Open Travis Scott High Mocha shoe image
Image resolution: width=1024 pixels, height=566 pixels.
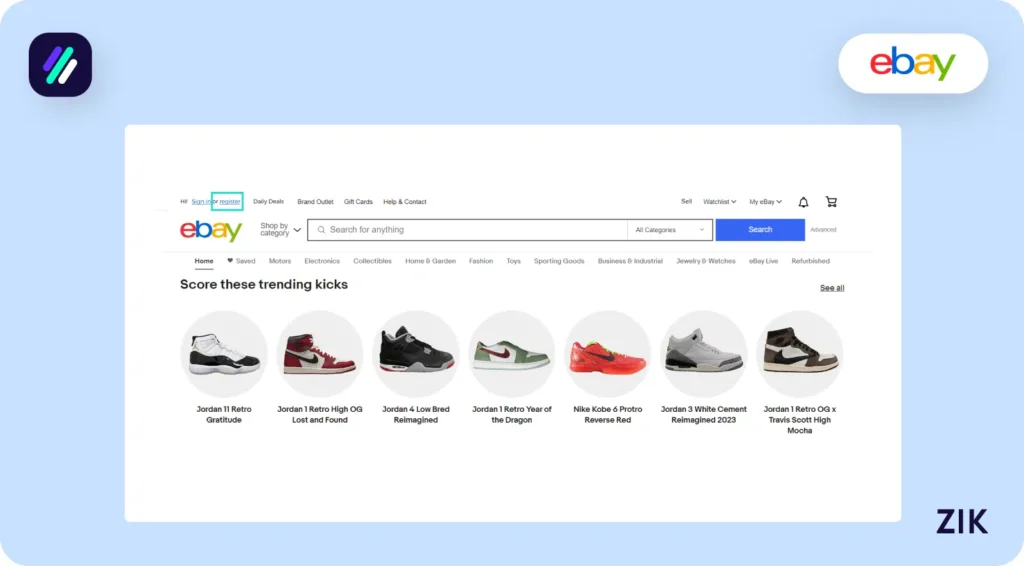point(799,354)
